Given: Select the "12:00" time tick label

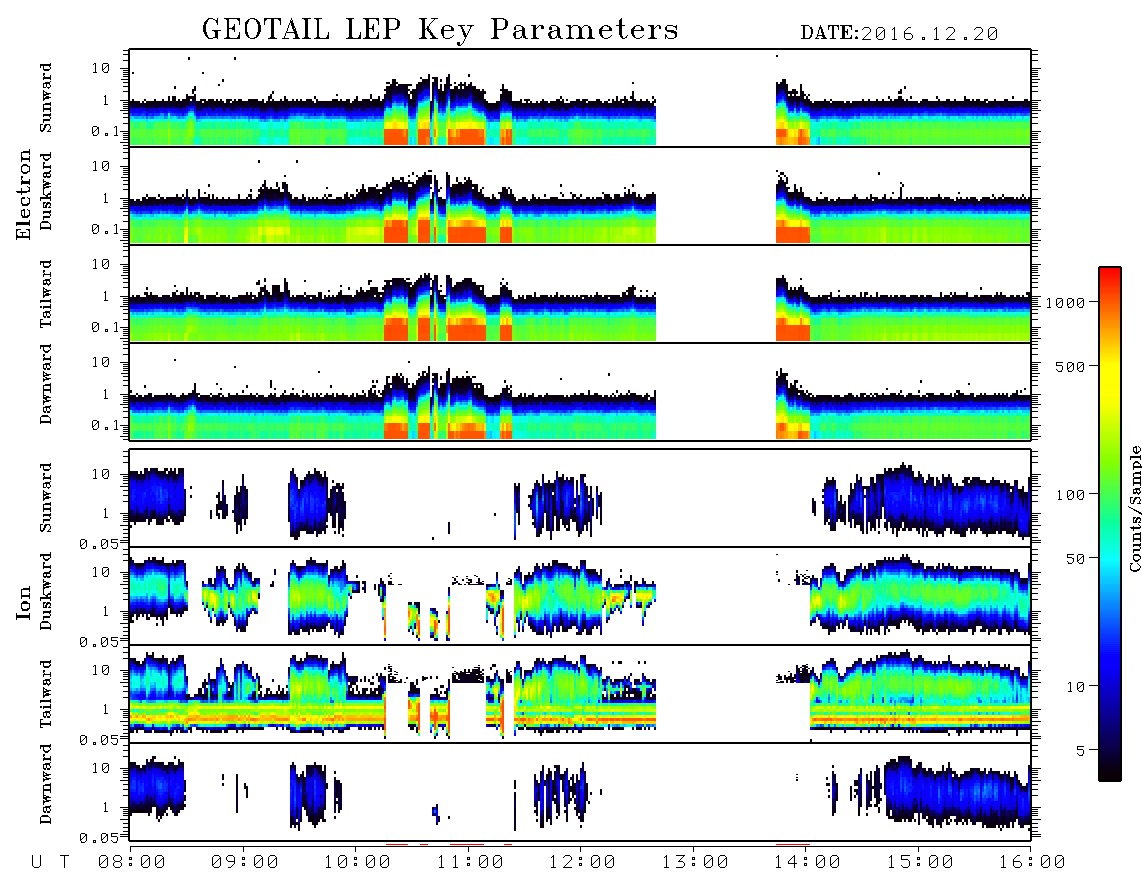Looking at the screenshot, I should (582, 862).
